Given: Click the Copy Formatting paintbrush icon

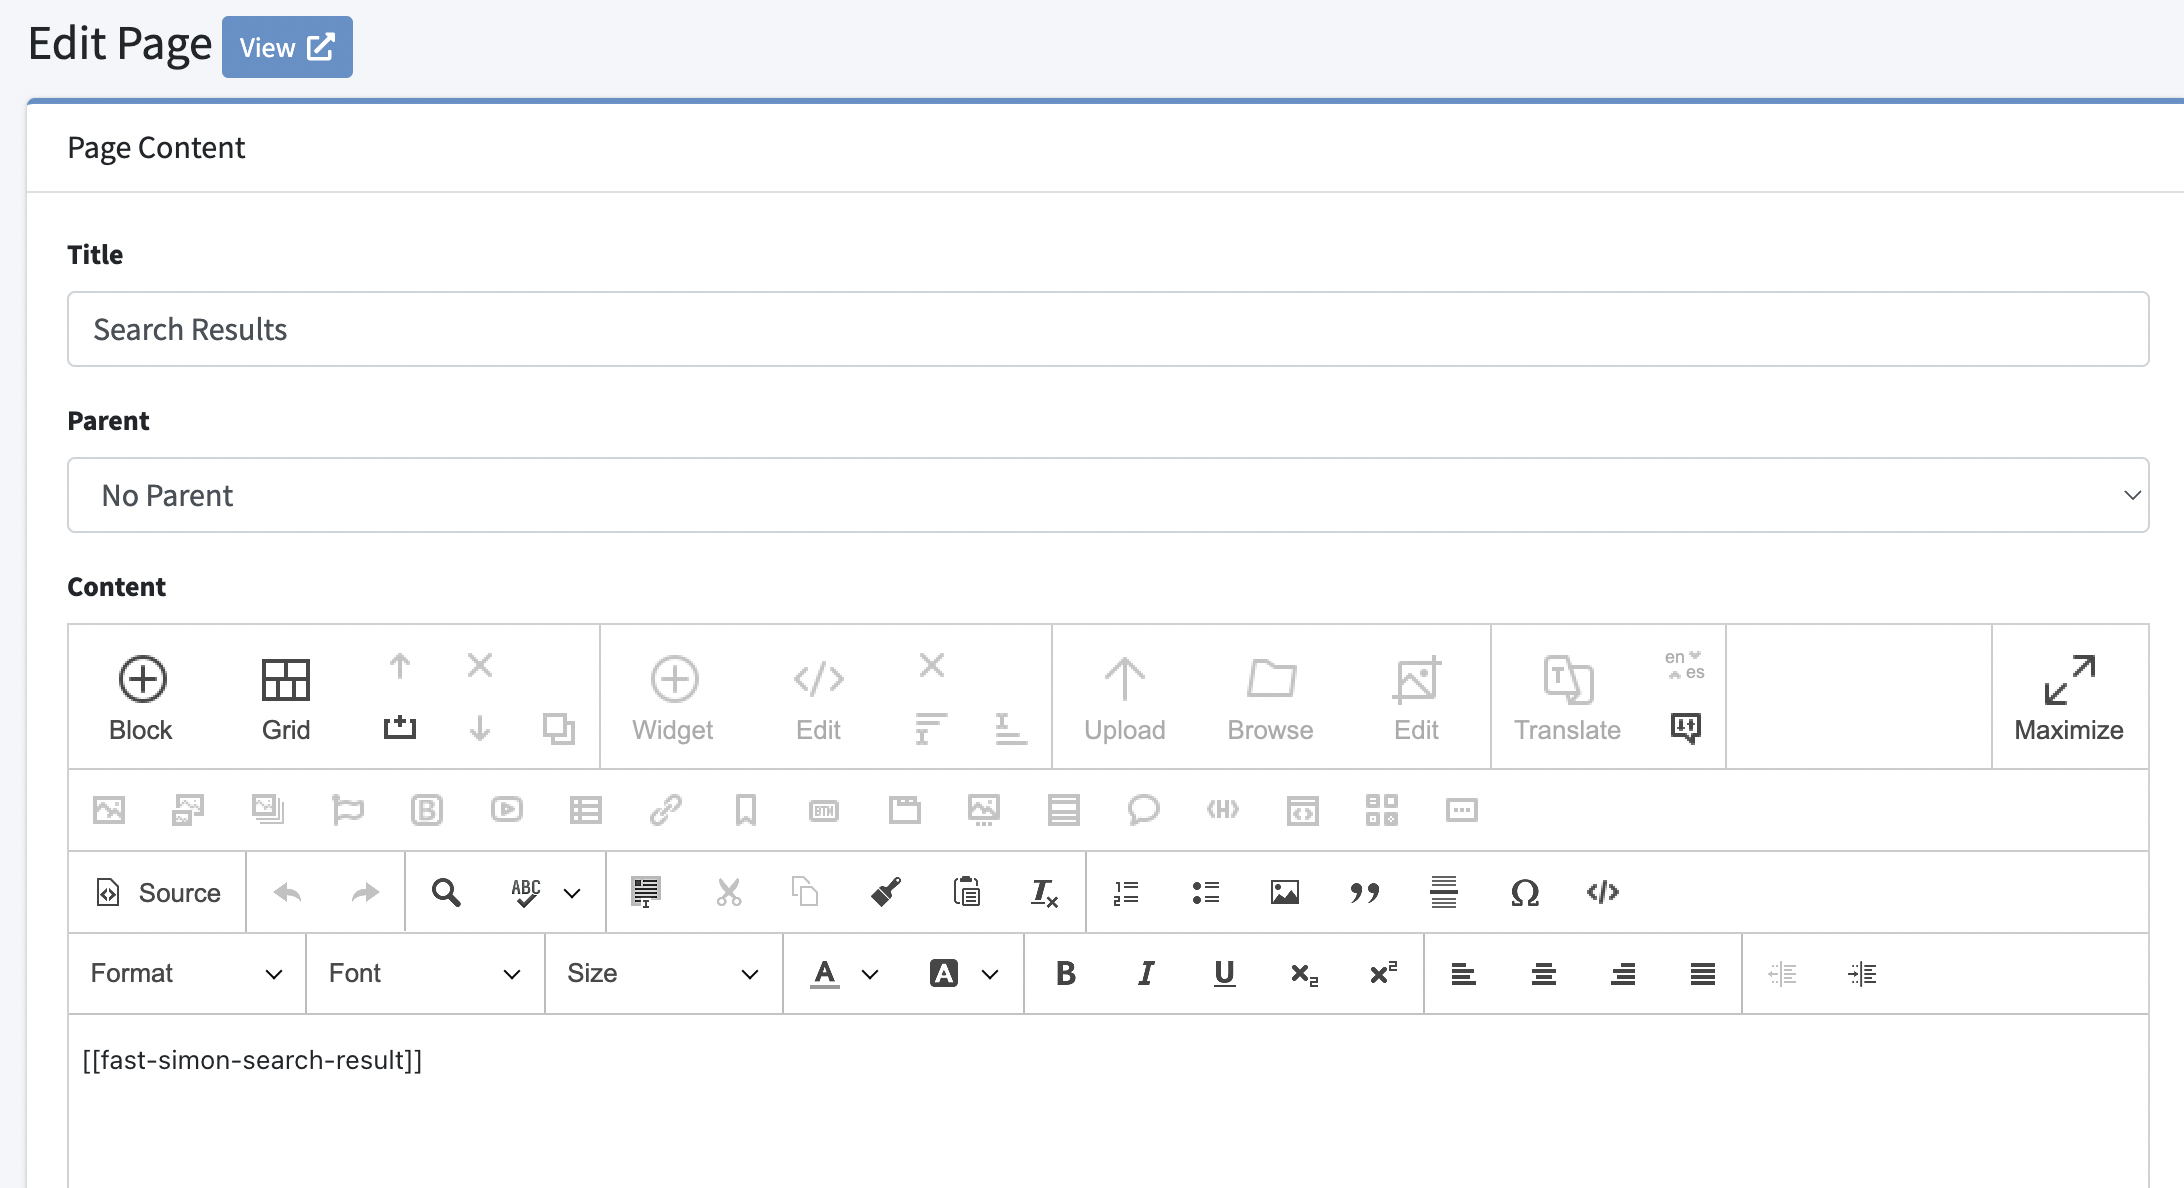Looking at the screenshot, I should tap(886, 892).
